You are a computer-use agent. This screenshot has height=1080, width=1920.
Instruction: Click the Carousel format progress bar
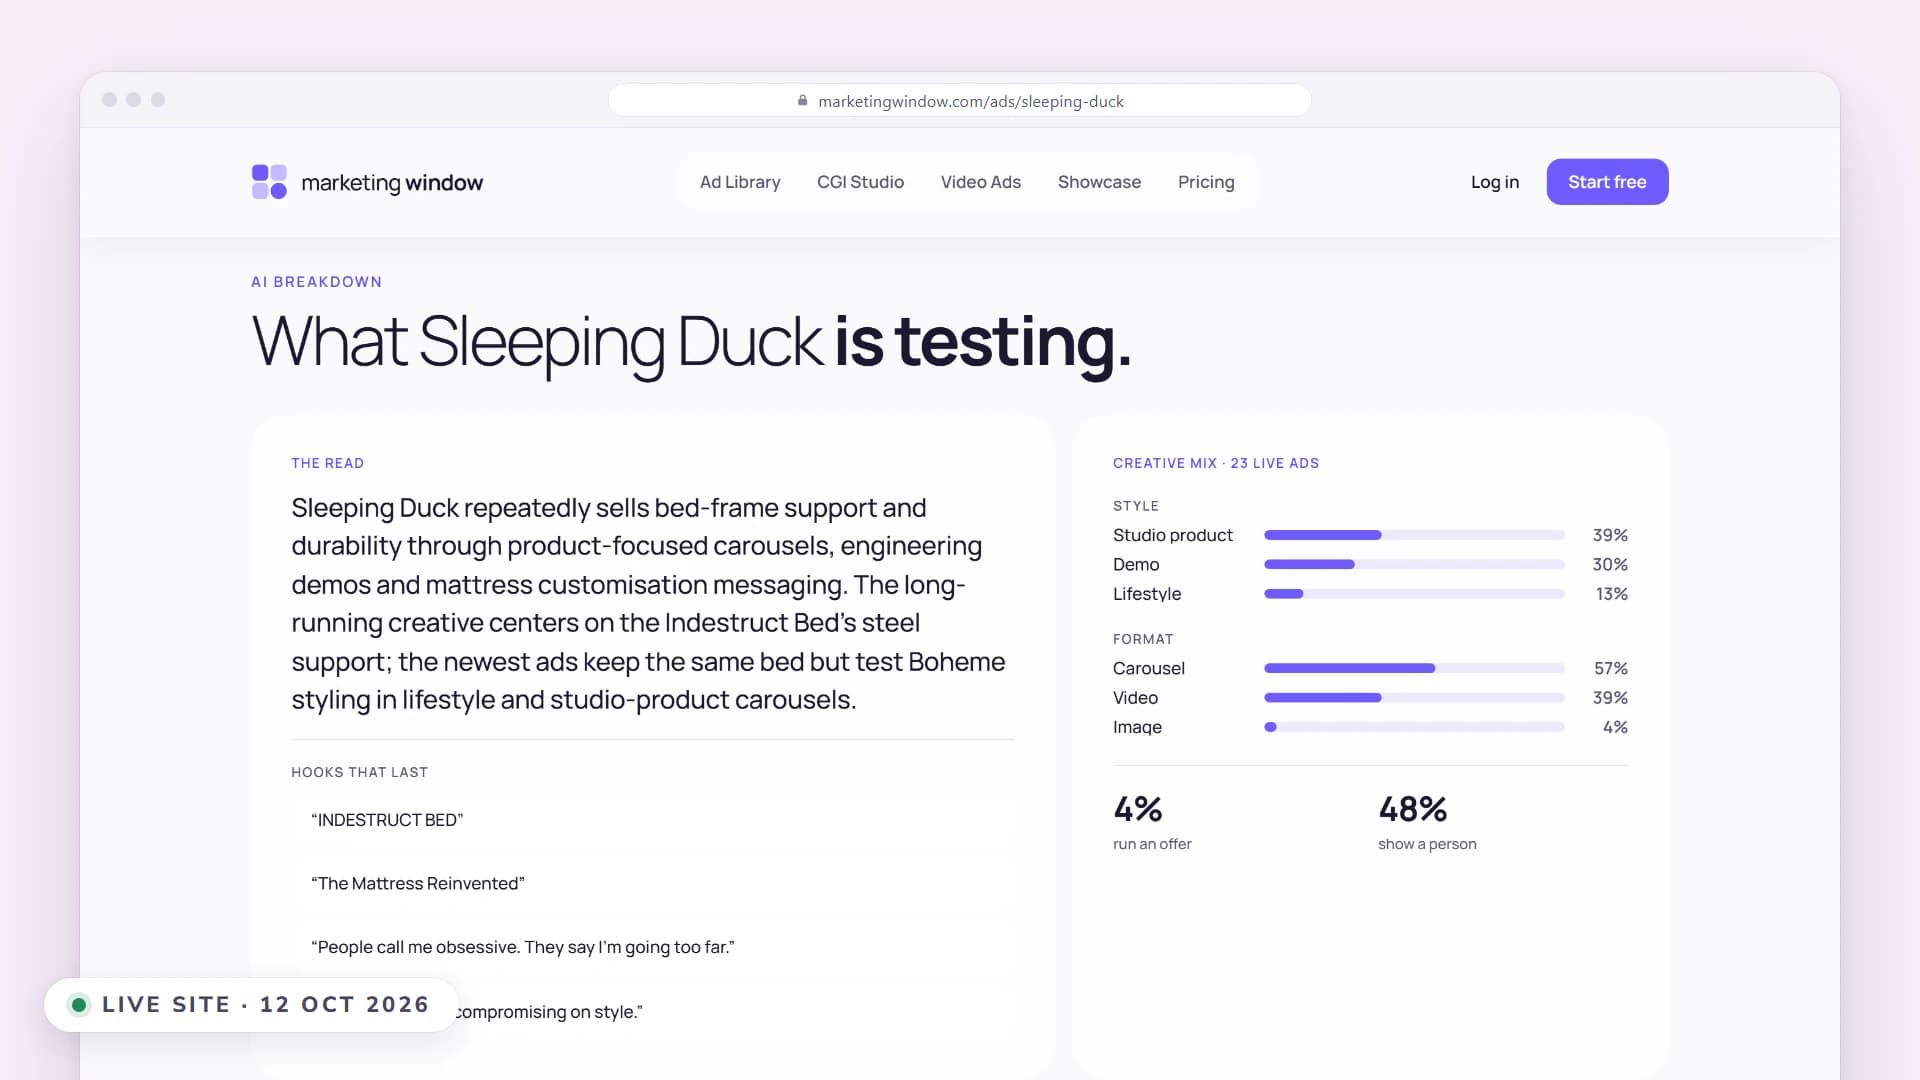pos(1414,668)
